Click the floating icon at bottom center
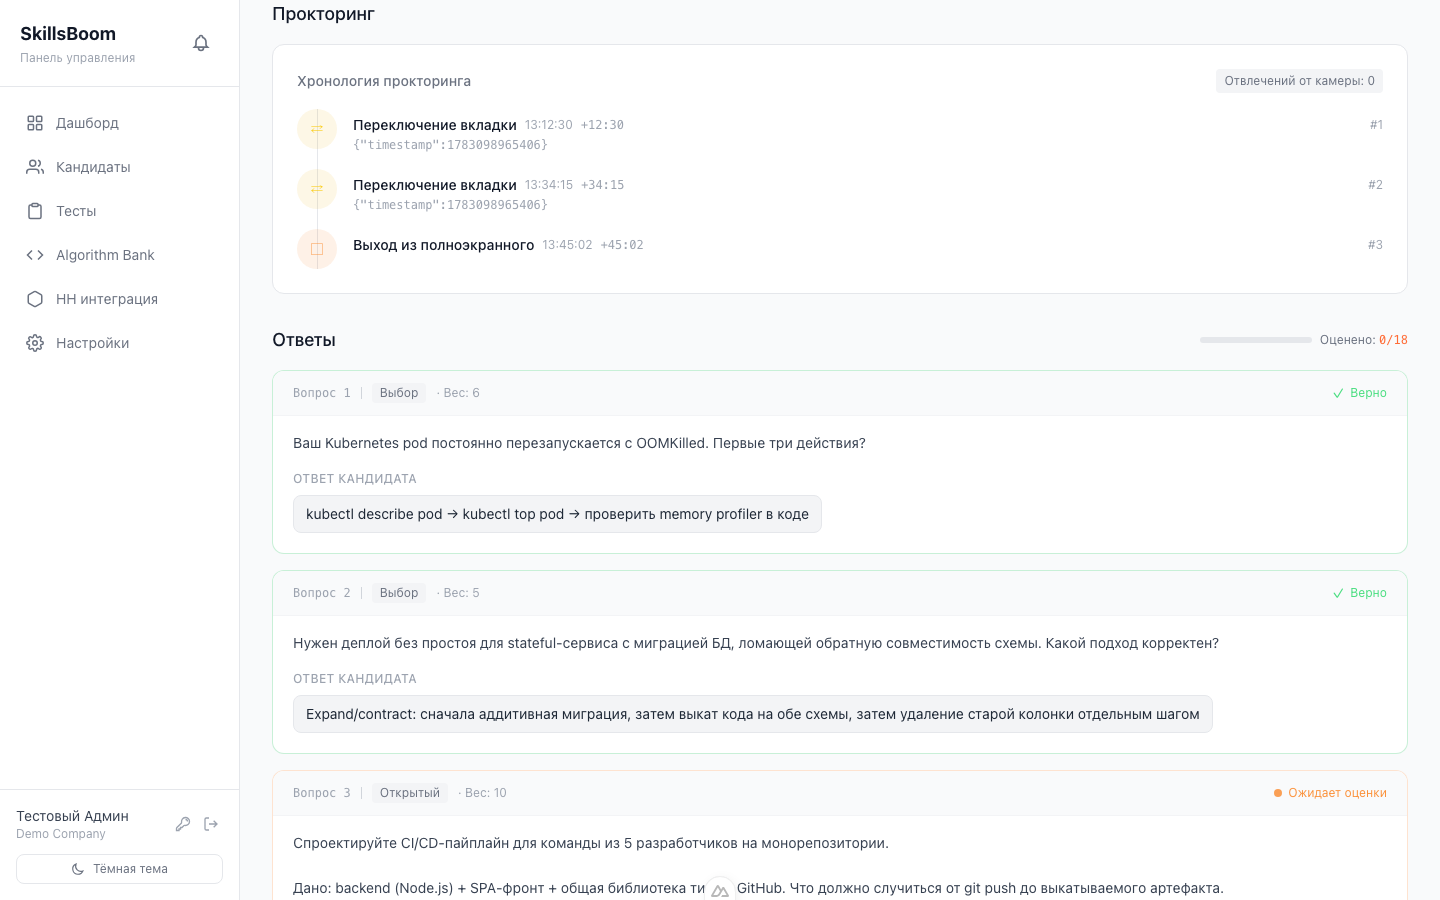 pos(720,889)
